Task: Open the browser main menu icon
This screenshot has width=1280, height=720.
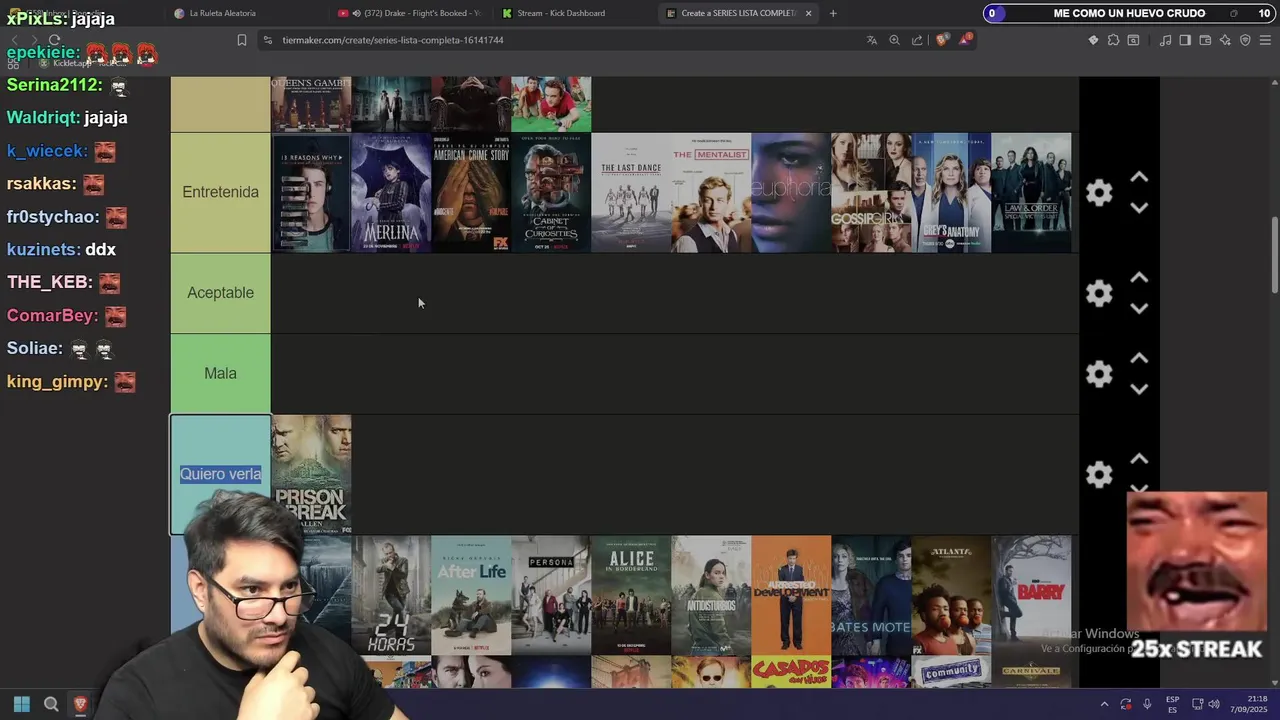Action: pyautogui.click(x=1266, y=40)
